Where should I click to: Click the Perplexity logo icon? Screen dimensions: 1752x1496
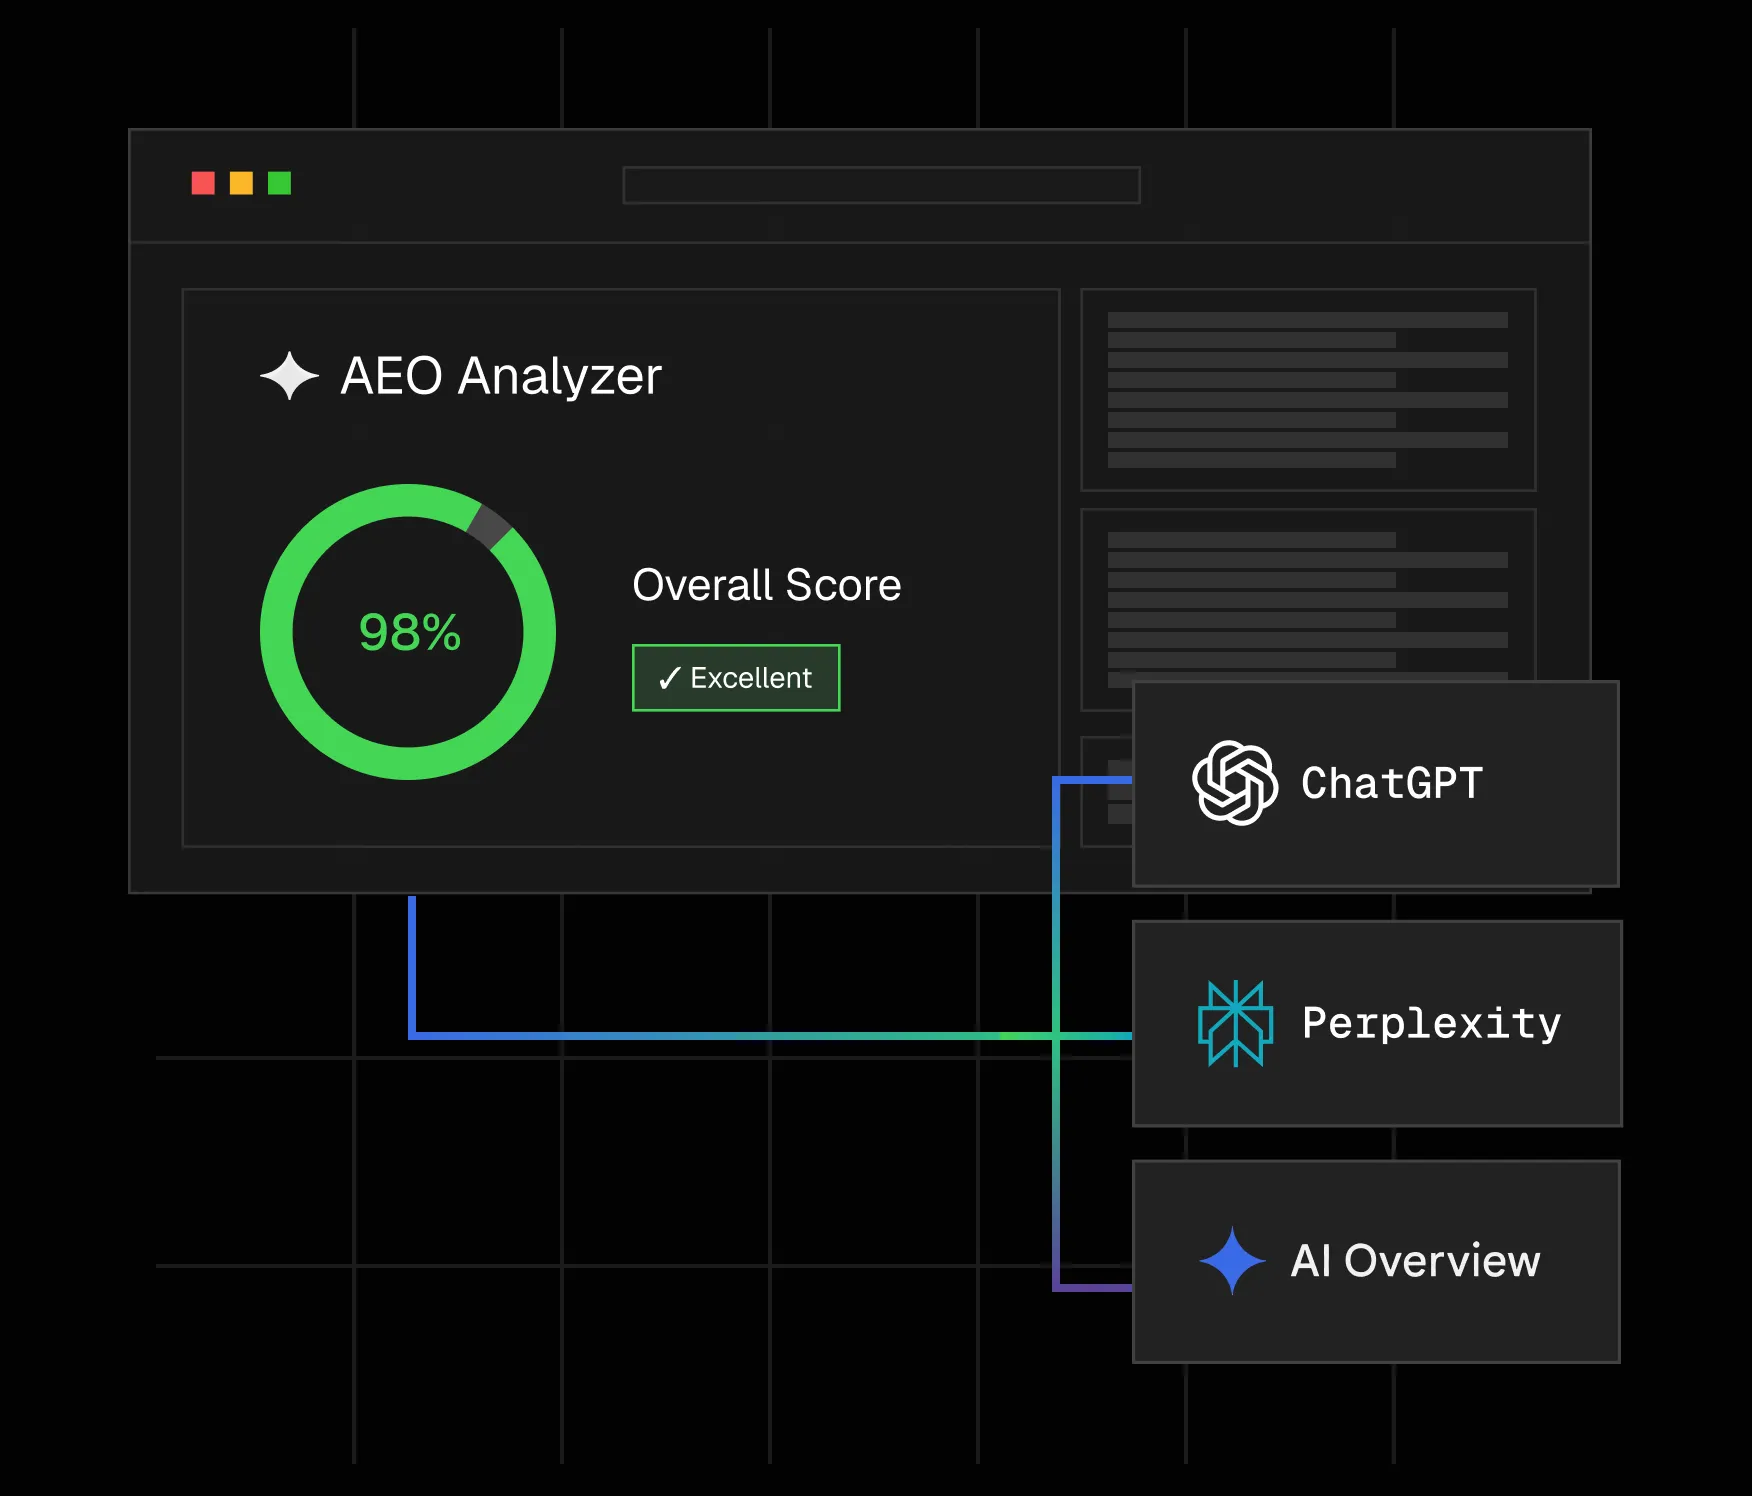[1235, 1023]
